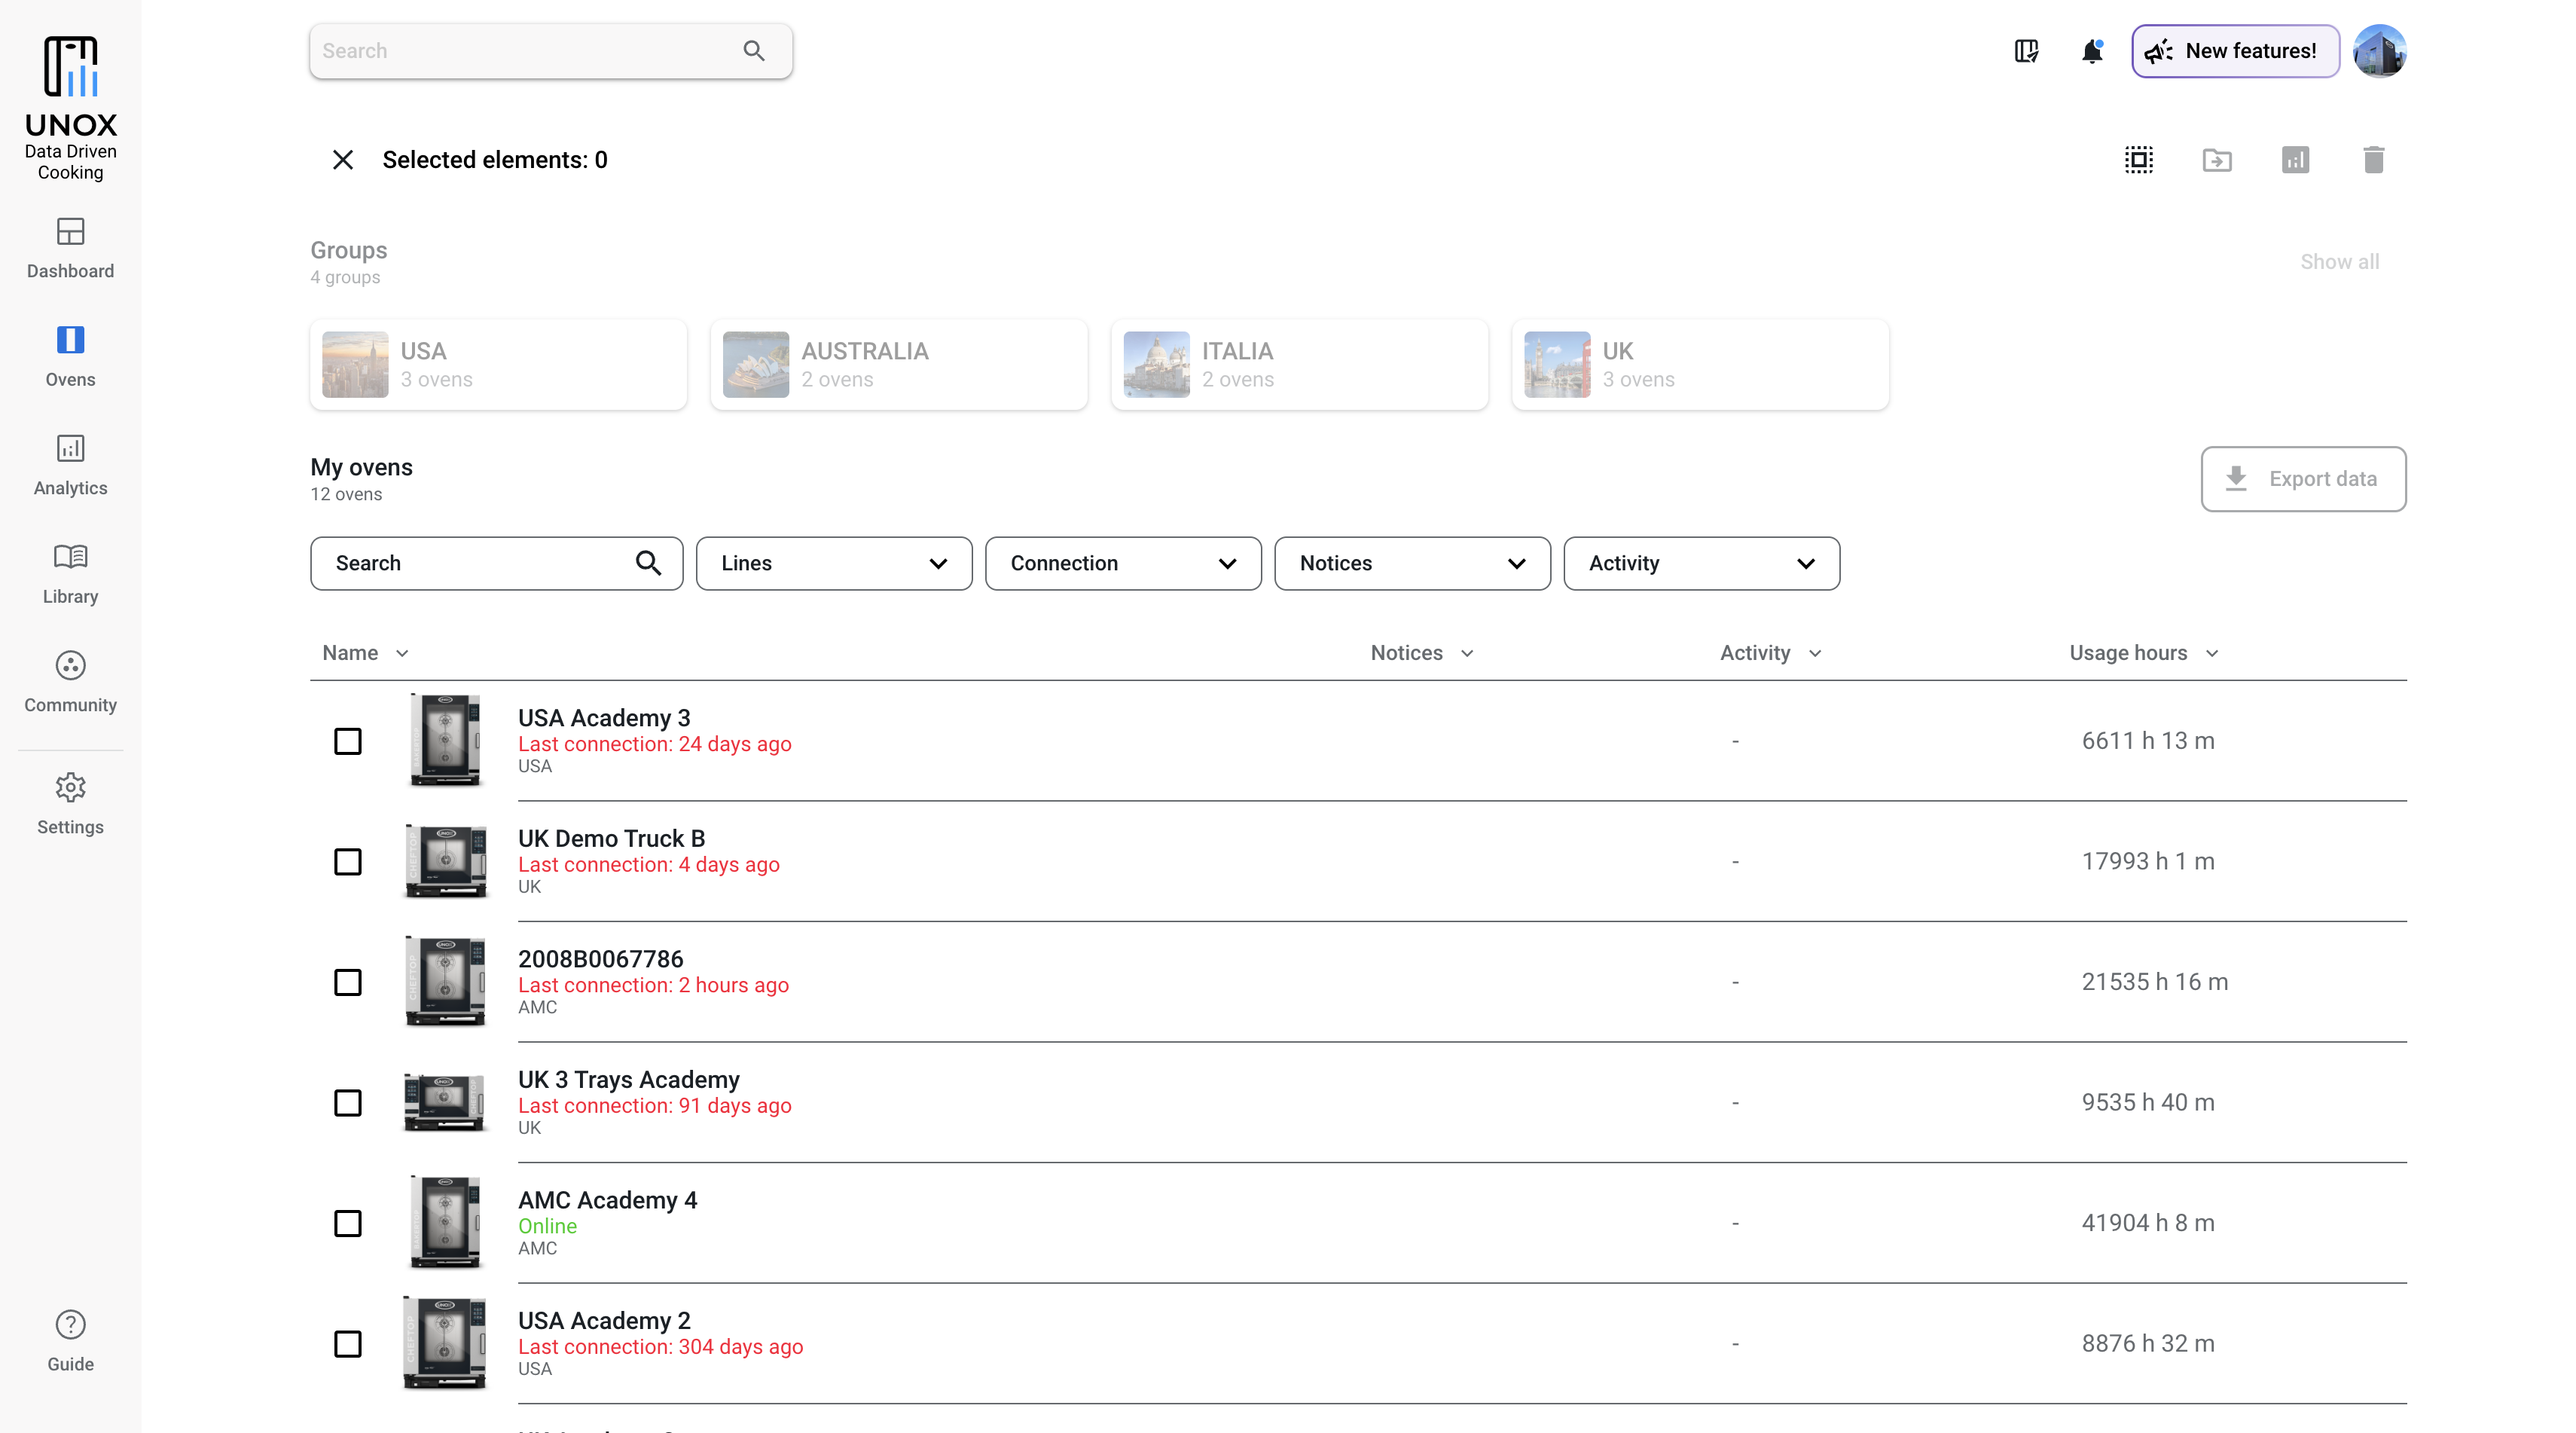Select the UK Demo Truck B checkbox
The width and height of the screenshot is (2576, 1433).
(x=347, y=861)
